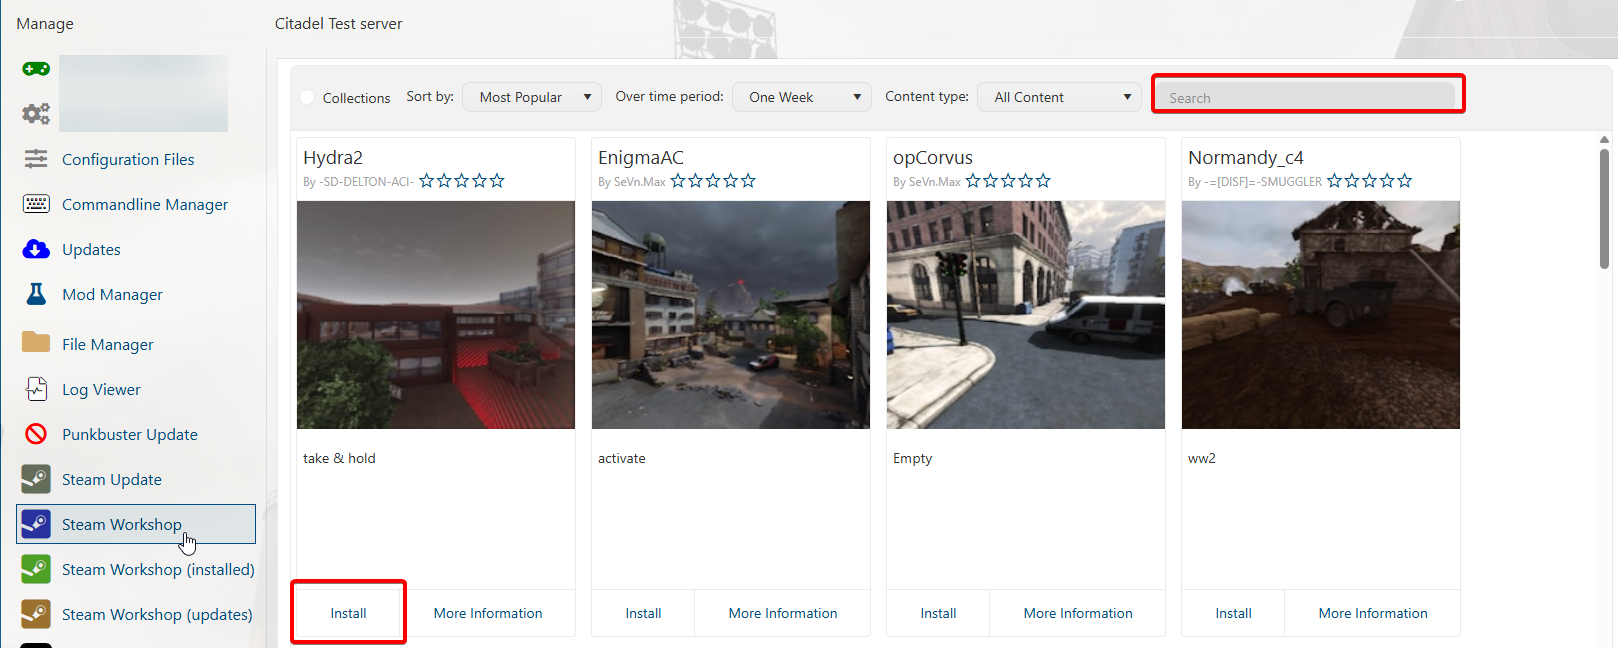Viewport: 1618px width, 648px height.
Task: Open Steam Workshop (installed) menu item
Action: (158, 569)
